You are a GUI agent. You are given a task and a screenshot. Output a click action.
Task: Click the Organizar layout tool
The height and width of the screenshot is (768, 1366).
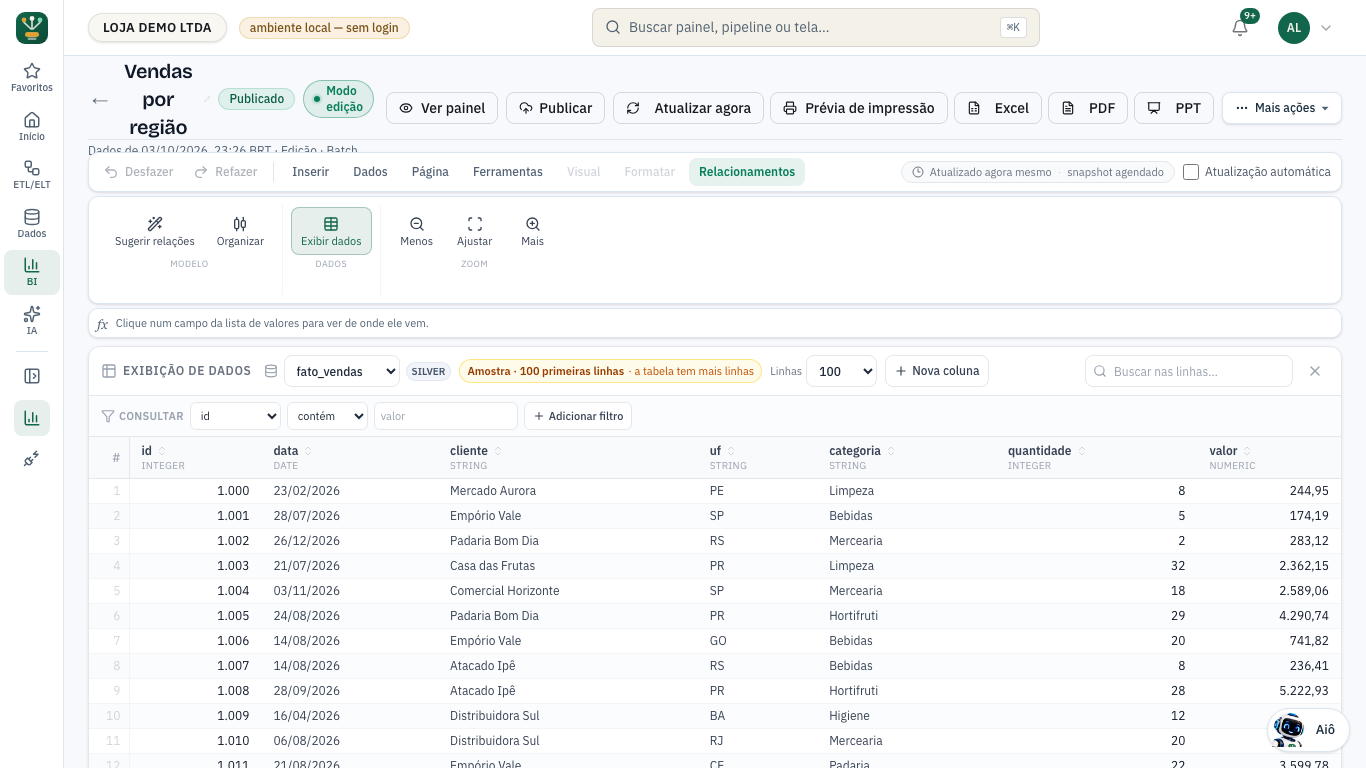click(x=240, y=231)
